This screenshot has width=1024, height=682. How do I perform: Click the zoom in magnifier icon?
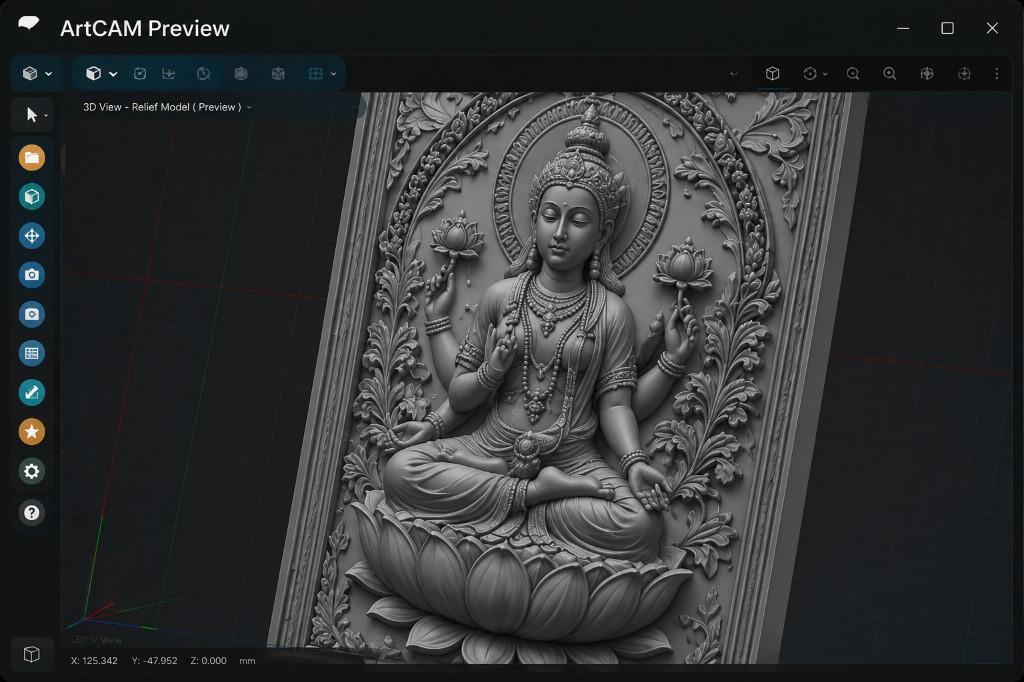click(889, 74)
